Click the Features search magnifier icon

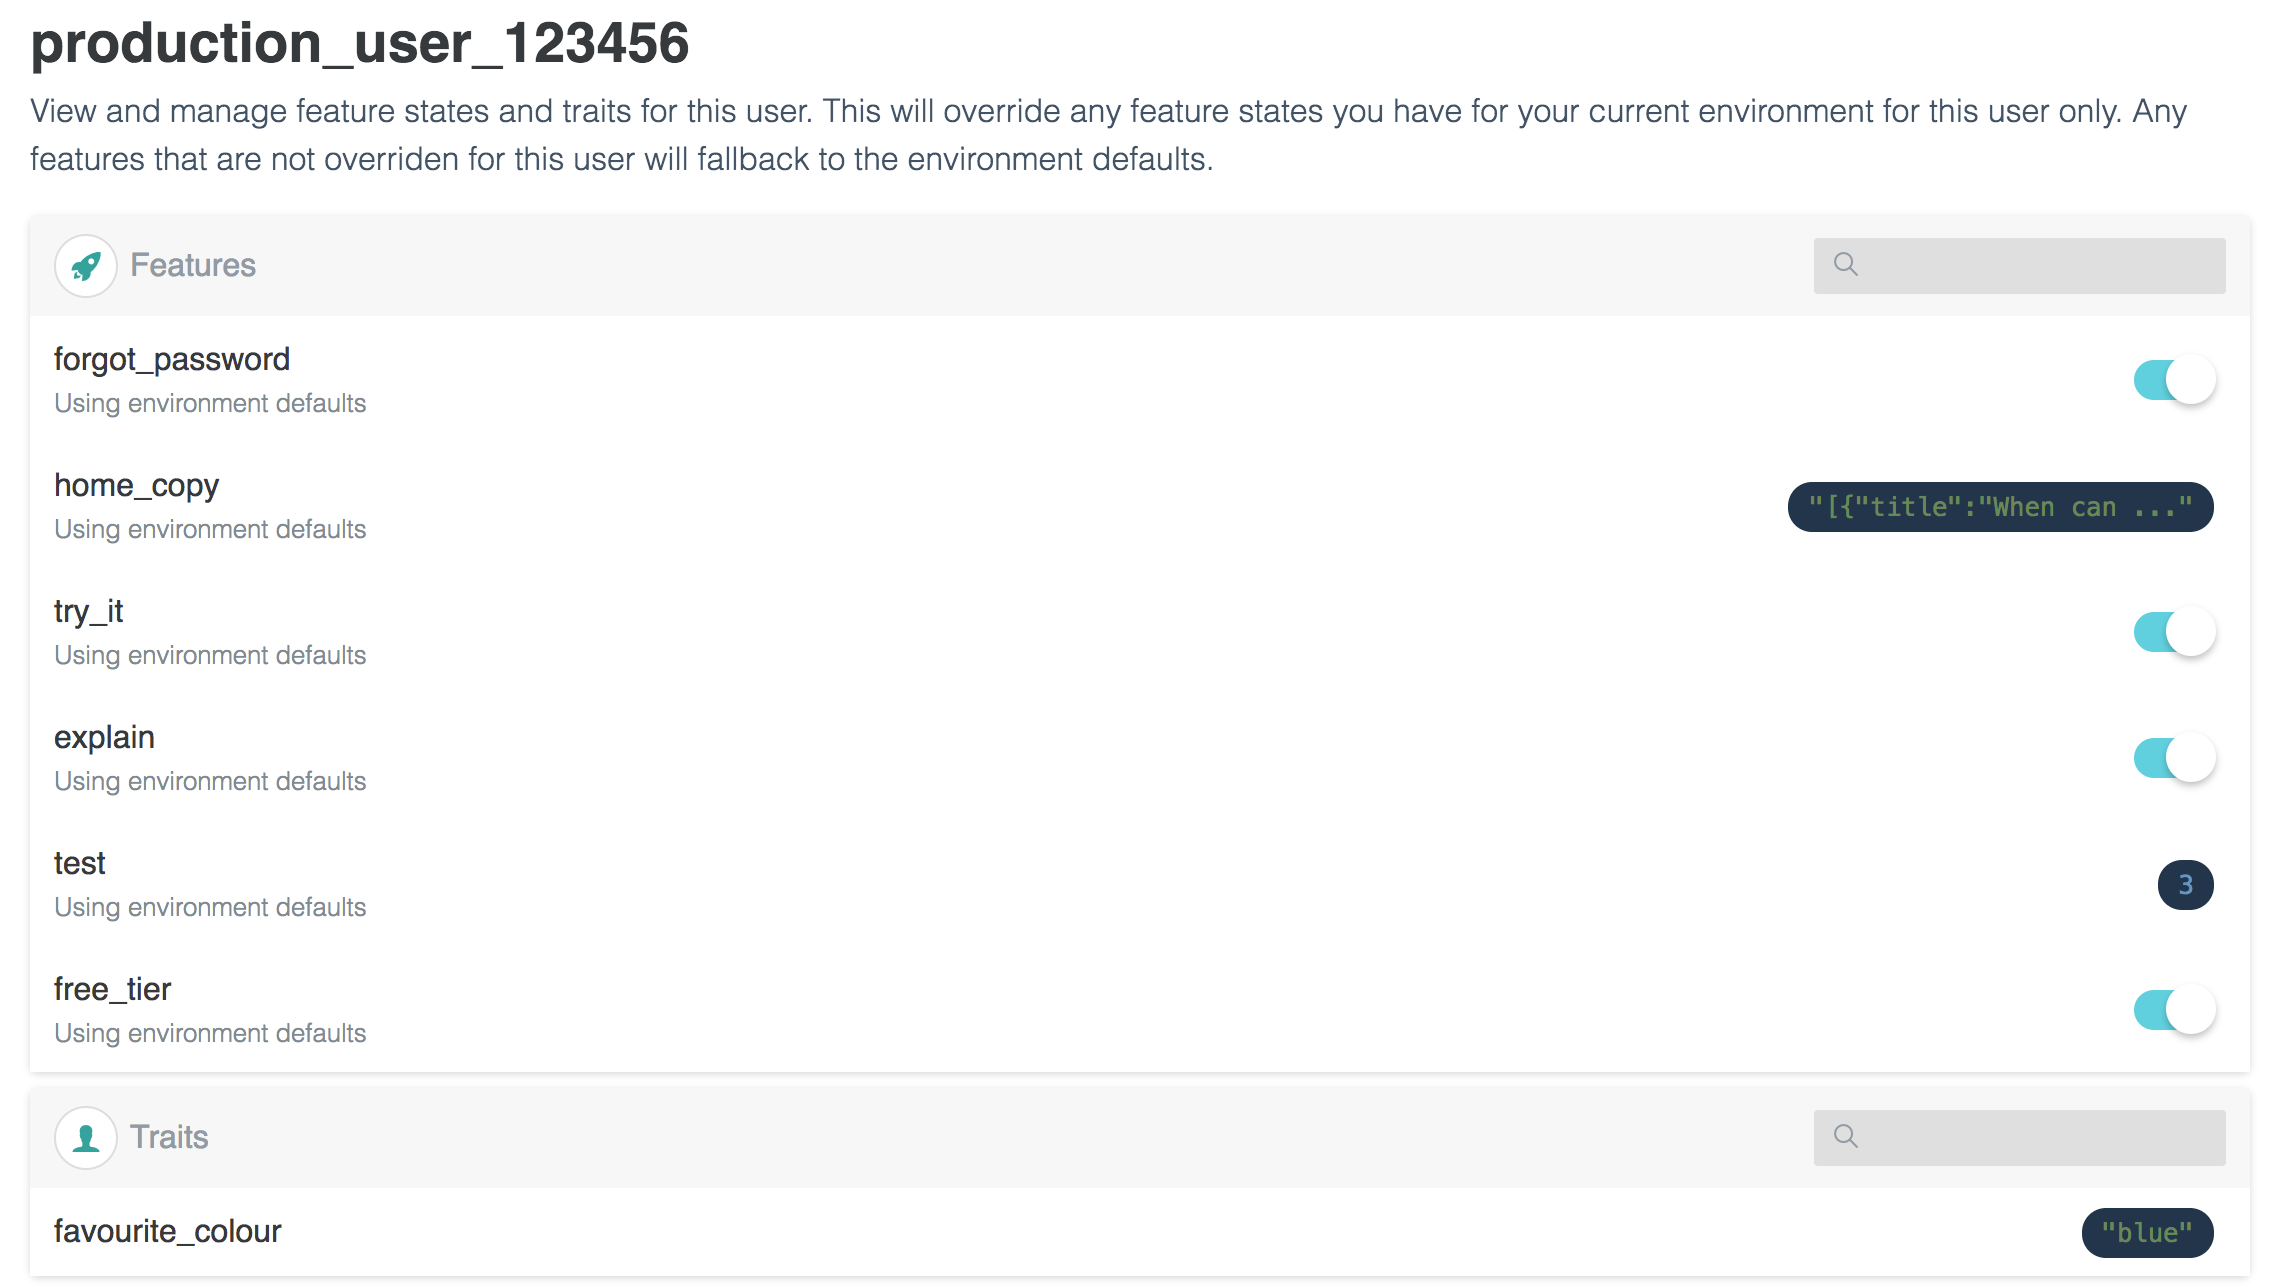coord(1846,265)
